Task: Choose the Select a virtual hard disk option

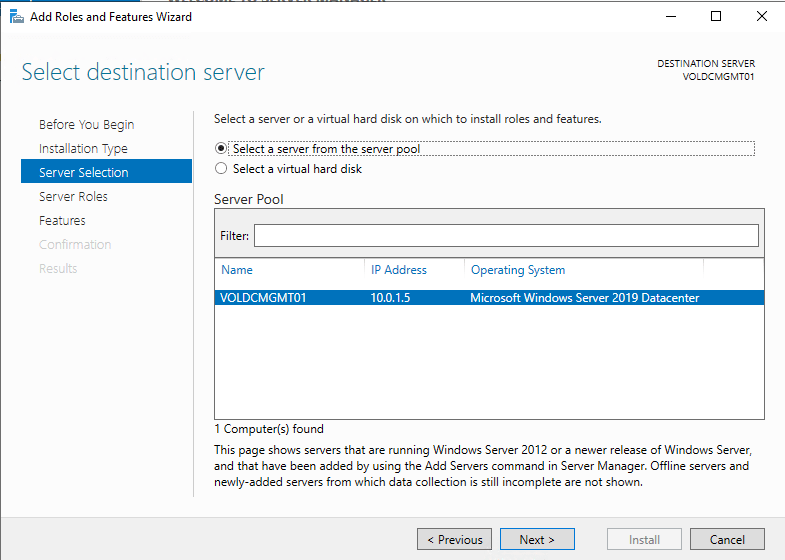Action: tap(222, 169)
